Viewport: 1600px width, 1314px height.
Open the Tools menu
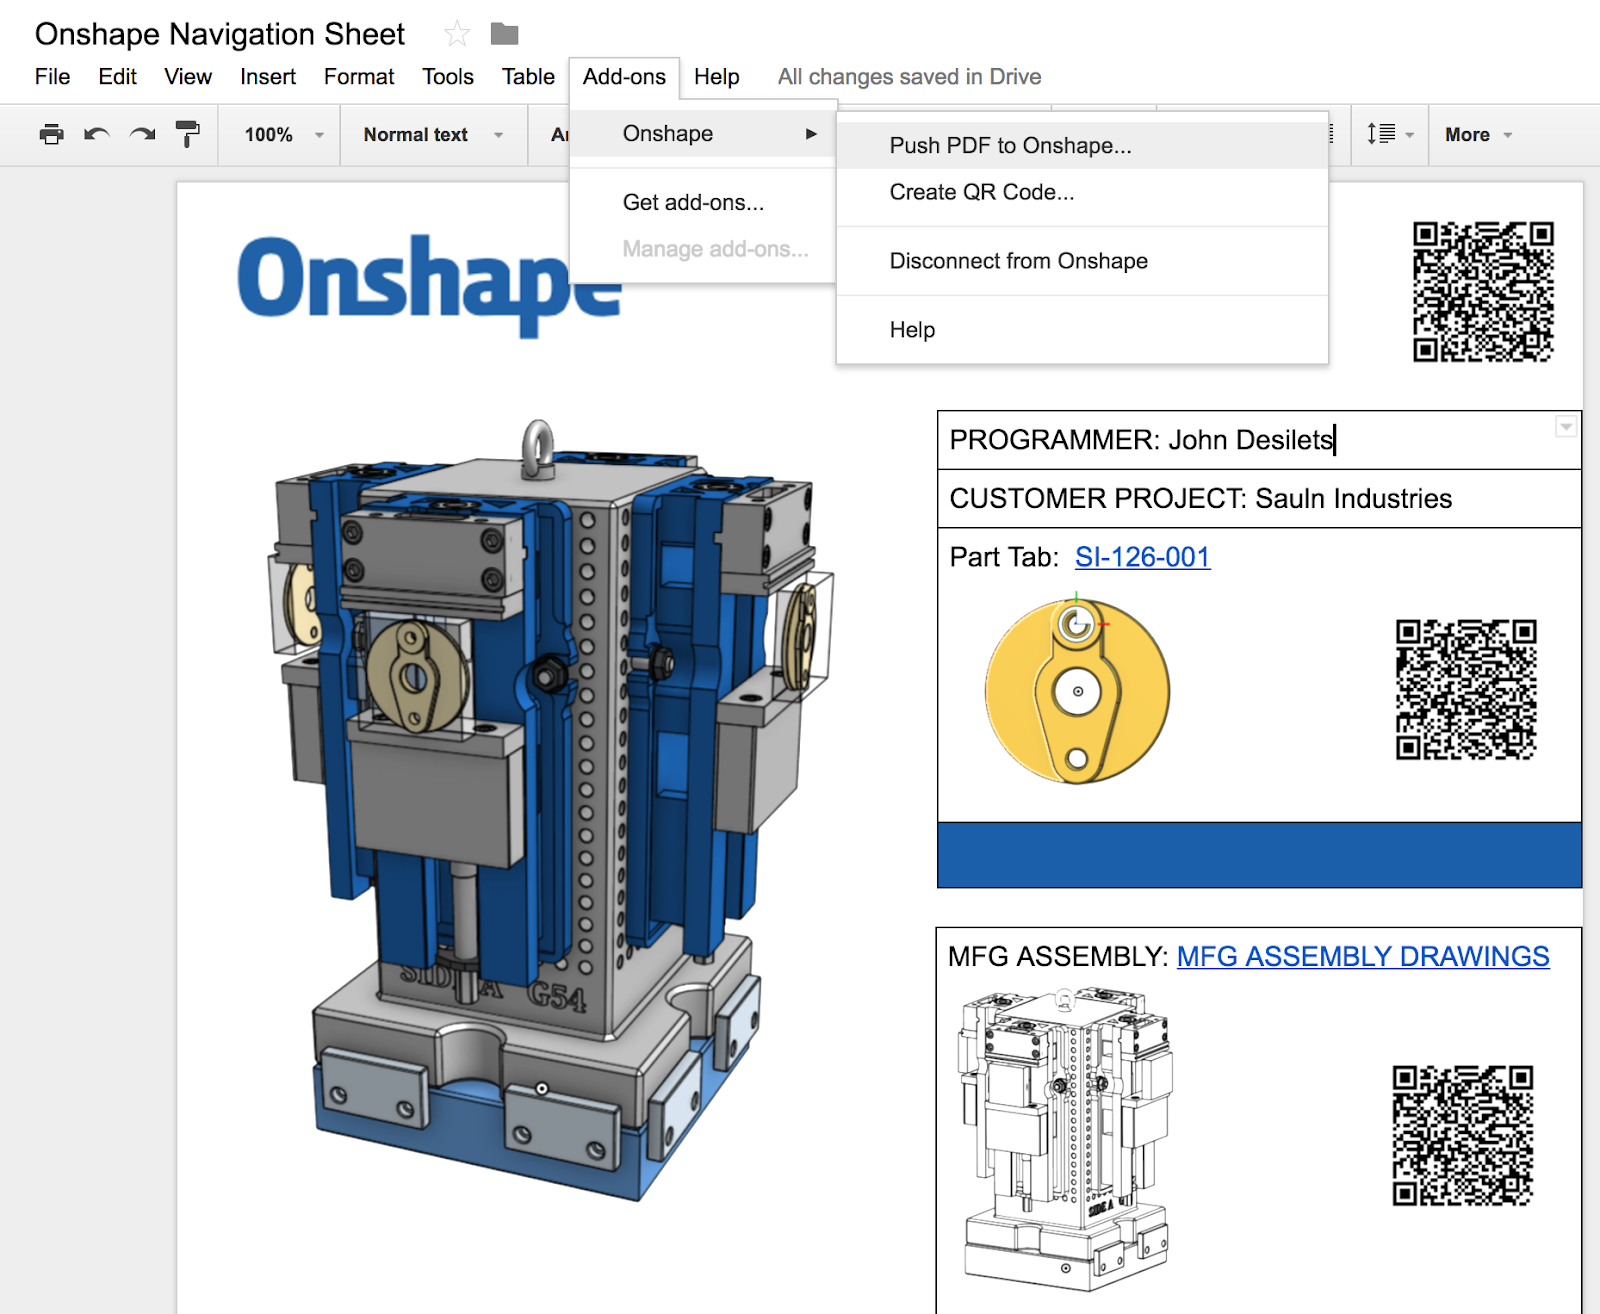coord(448,77)
